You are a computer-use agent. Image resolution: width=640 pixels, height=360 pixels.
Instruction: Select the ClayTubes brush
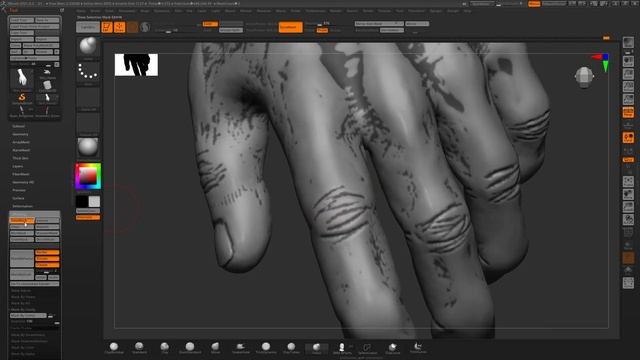coord(291,348)
